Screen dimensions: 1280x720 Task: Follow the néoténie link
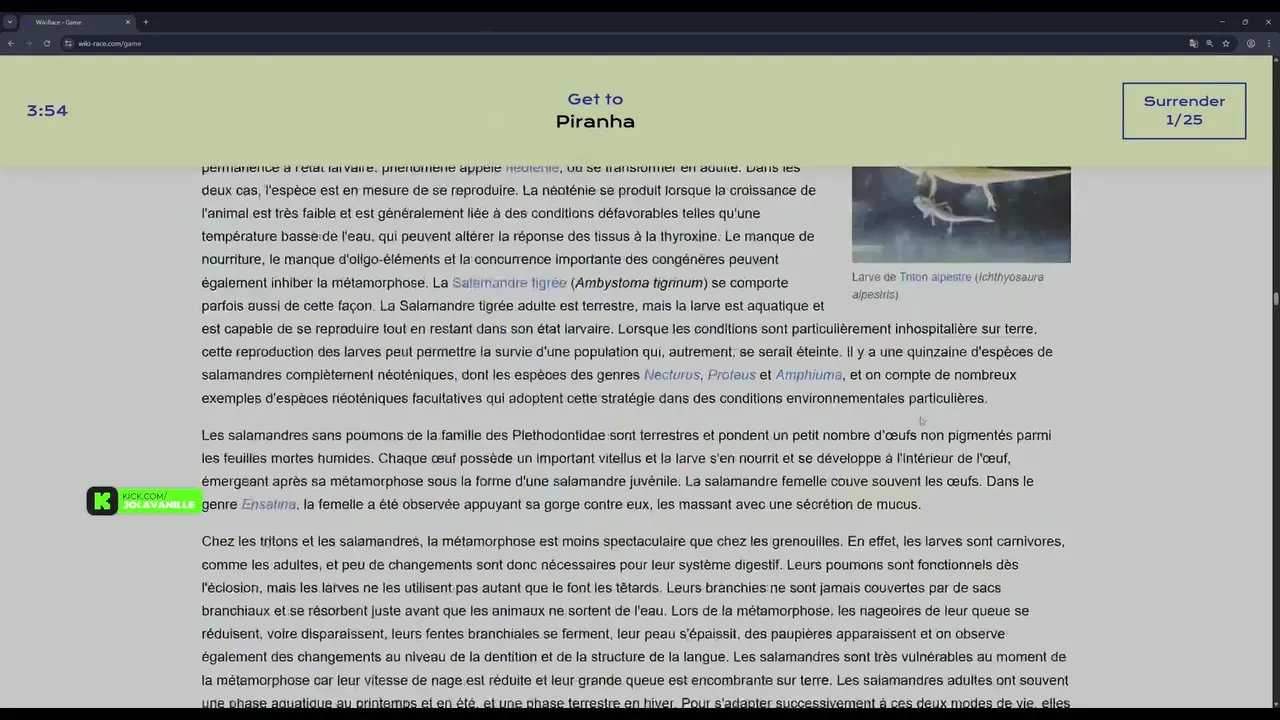point(532,168)
